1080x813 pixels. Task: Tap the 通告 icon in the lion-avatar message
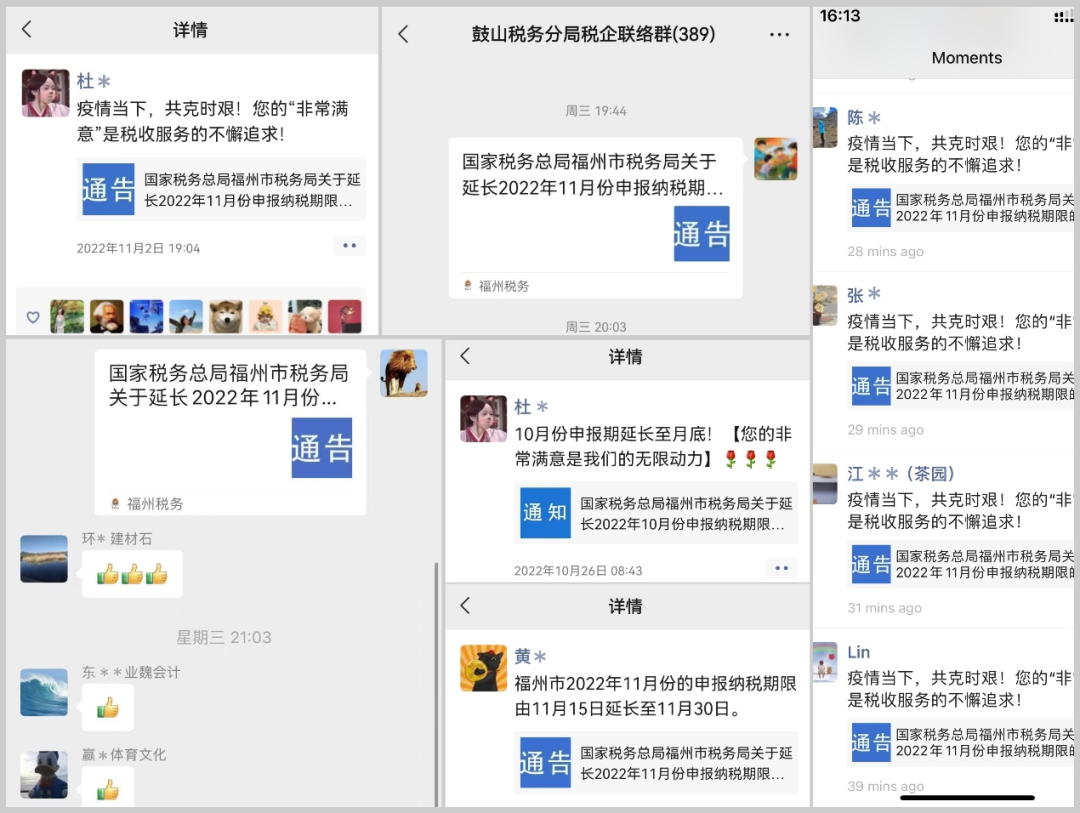tap(322, 448)
